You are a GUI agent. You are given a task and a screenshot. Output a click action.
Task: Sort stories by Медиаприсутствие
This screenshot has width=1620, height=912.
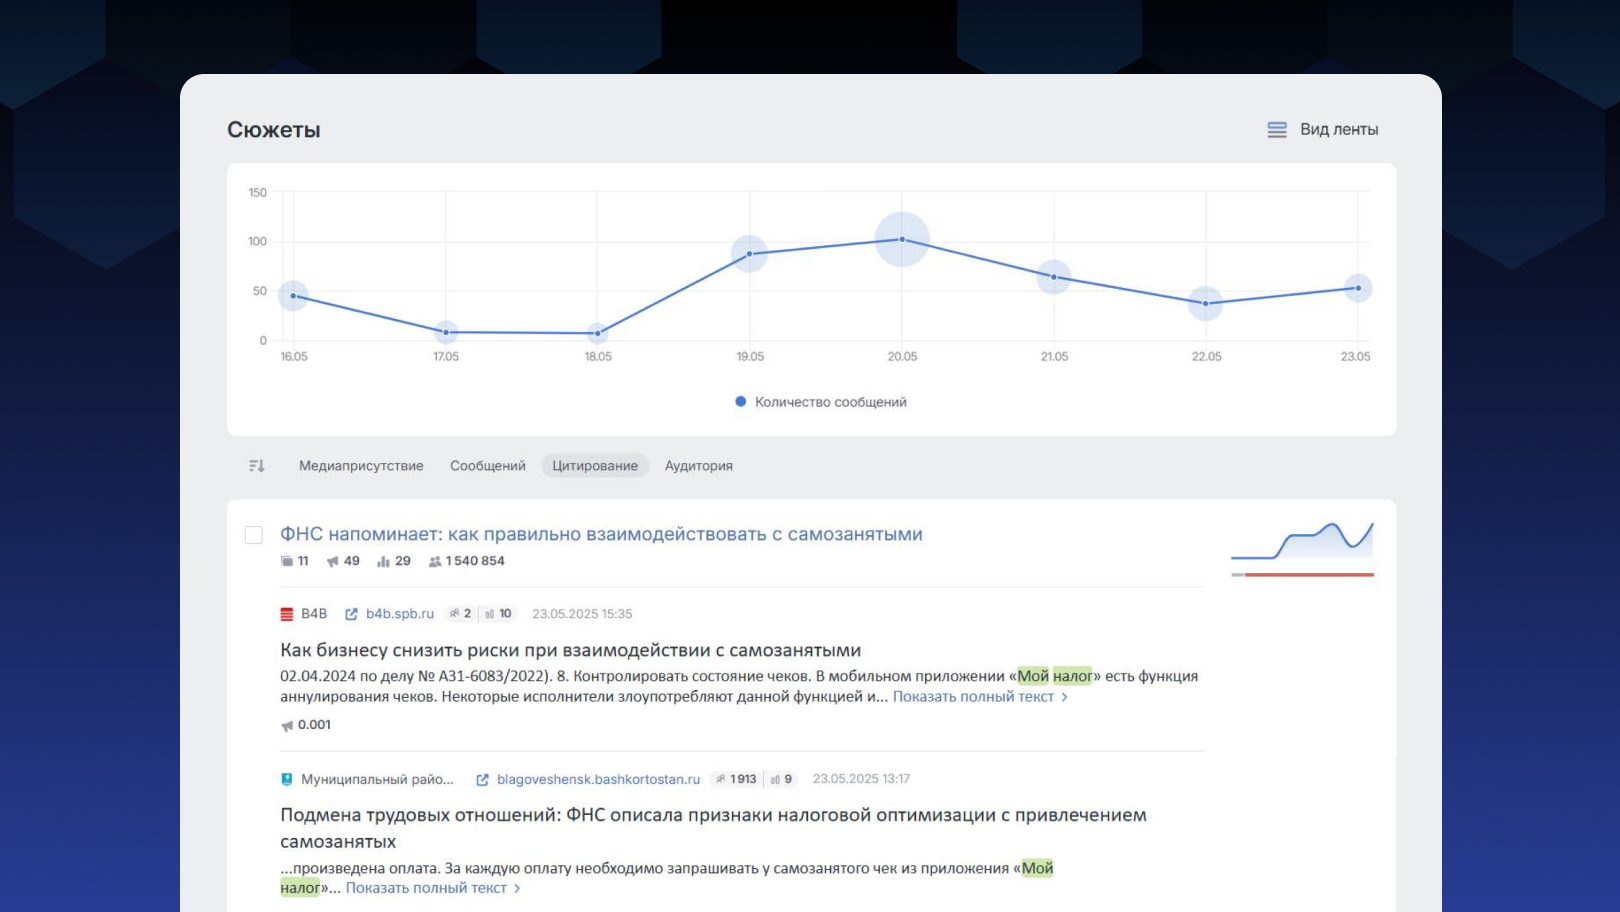(x=361, y=466)
